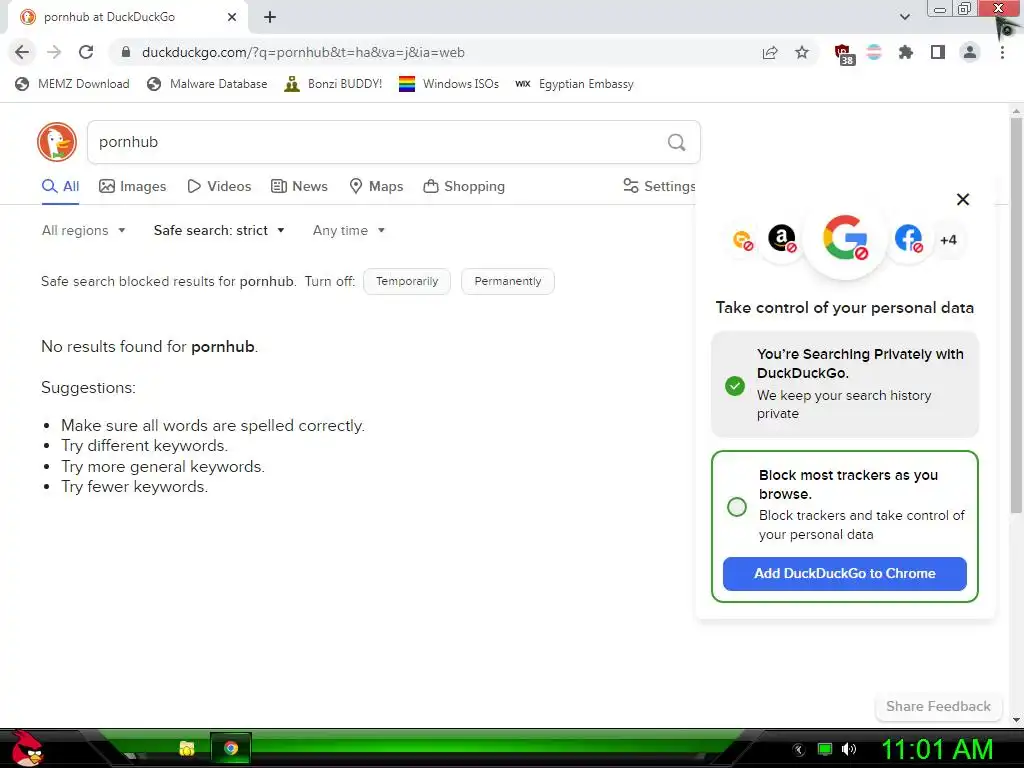
Task: Click the forward navigation arrow
Action: pyautogui.click(x=54, y=52)
